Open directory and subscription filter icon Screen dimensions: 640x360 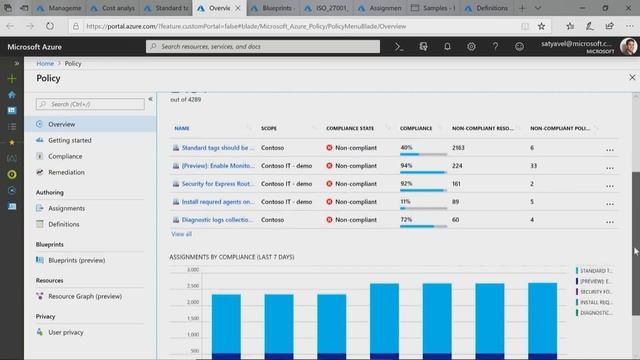[423, 47]
